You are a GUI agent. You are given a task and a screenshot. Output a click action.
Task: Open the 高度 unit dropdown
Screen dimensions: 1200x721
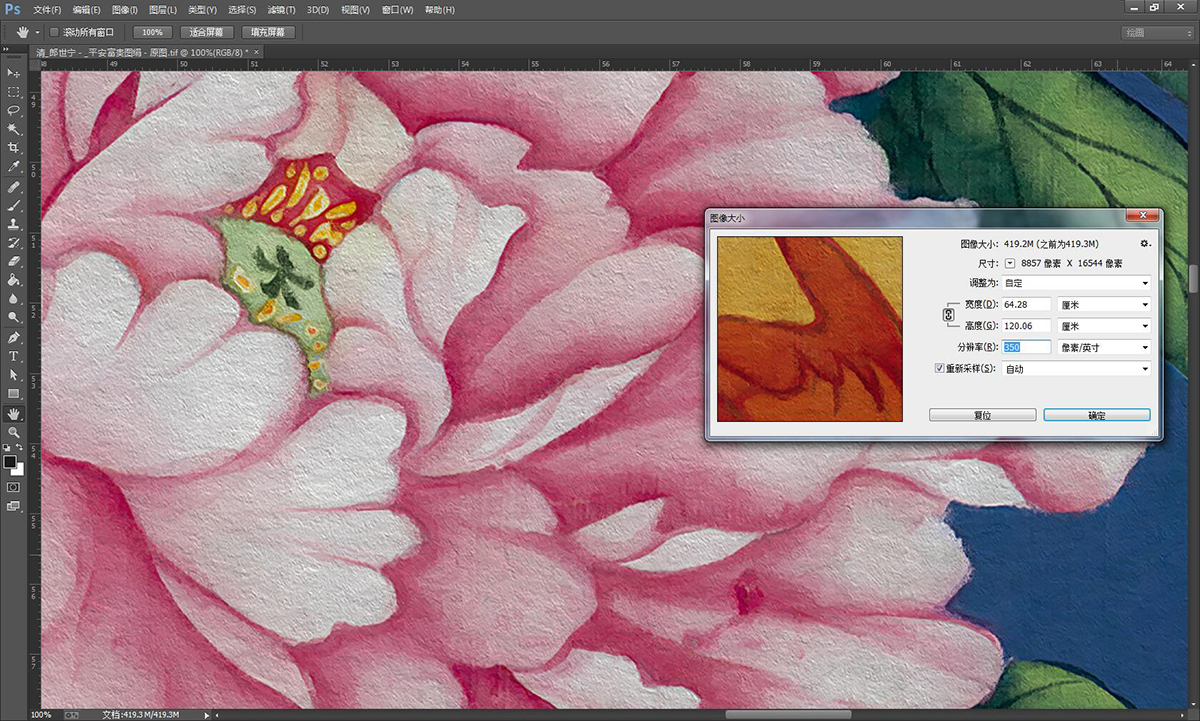click(x=1104, y=326)
